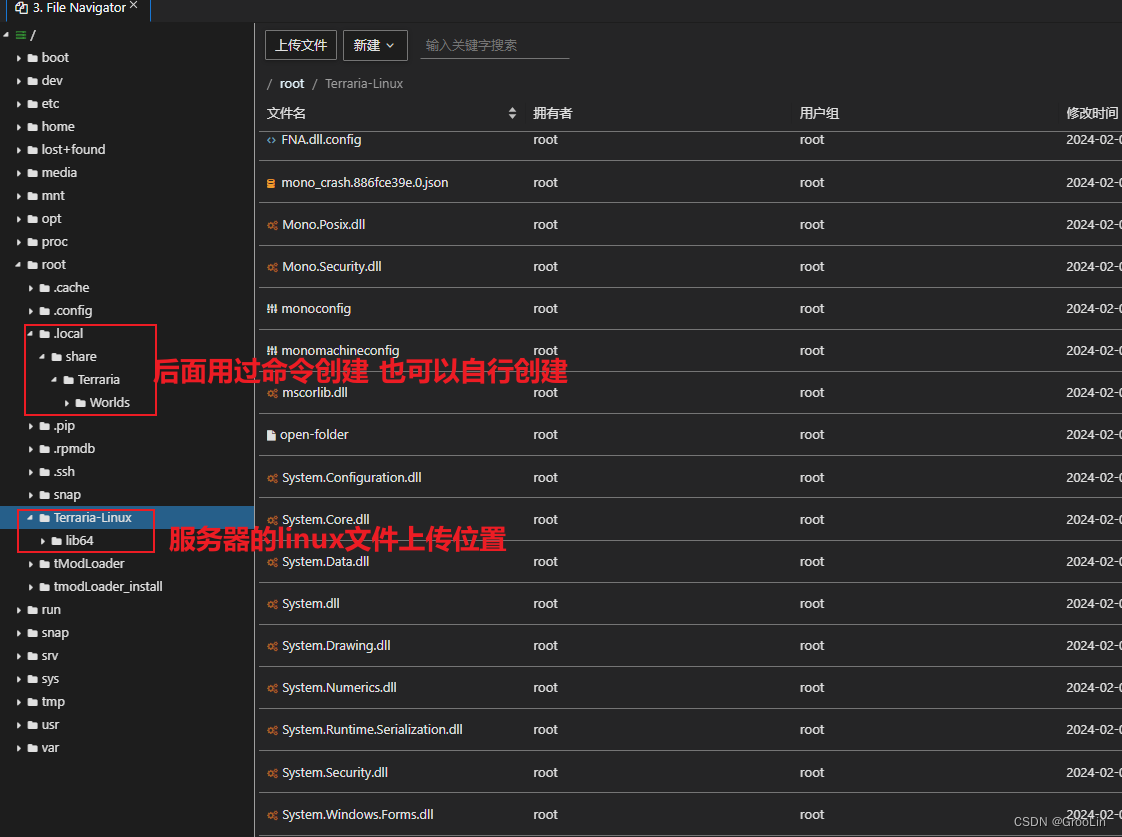1122x837 pixels.
Task: Click the System.Windows.Forms.dll gear icon
Action: coord(272,816)
